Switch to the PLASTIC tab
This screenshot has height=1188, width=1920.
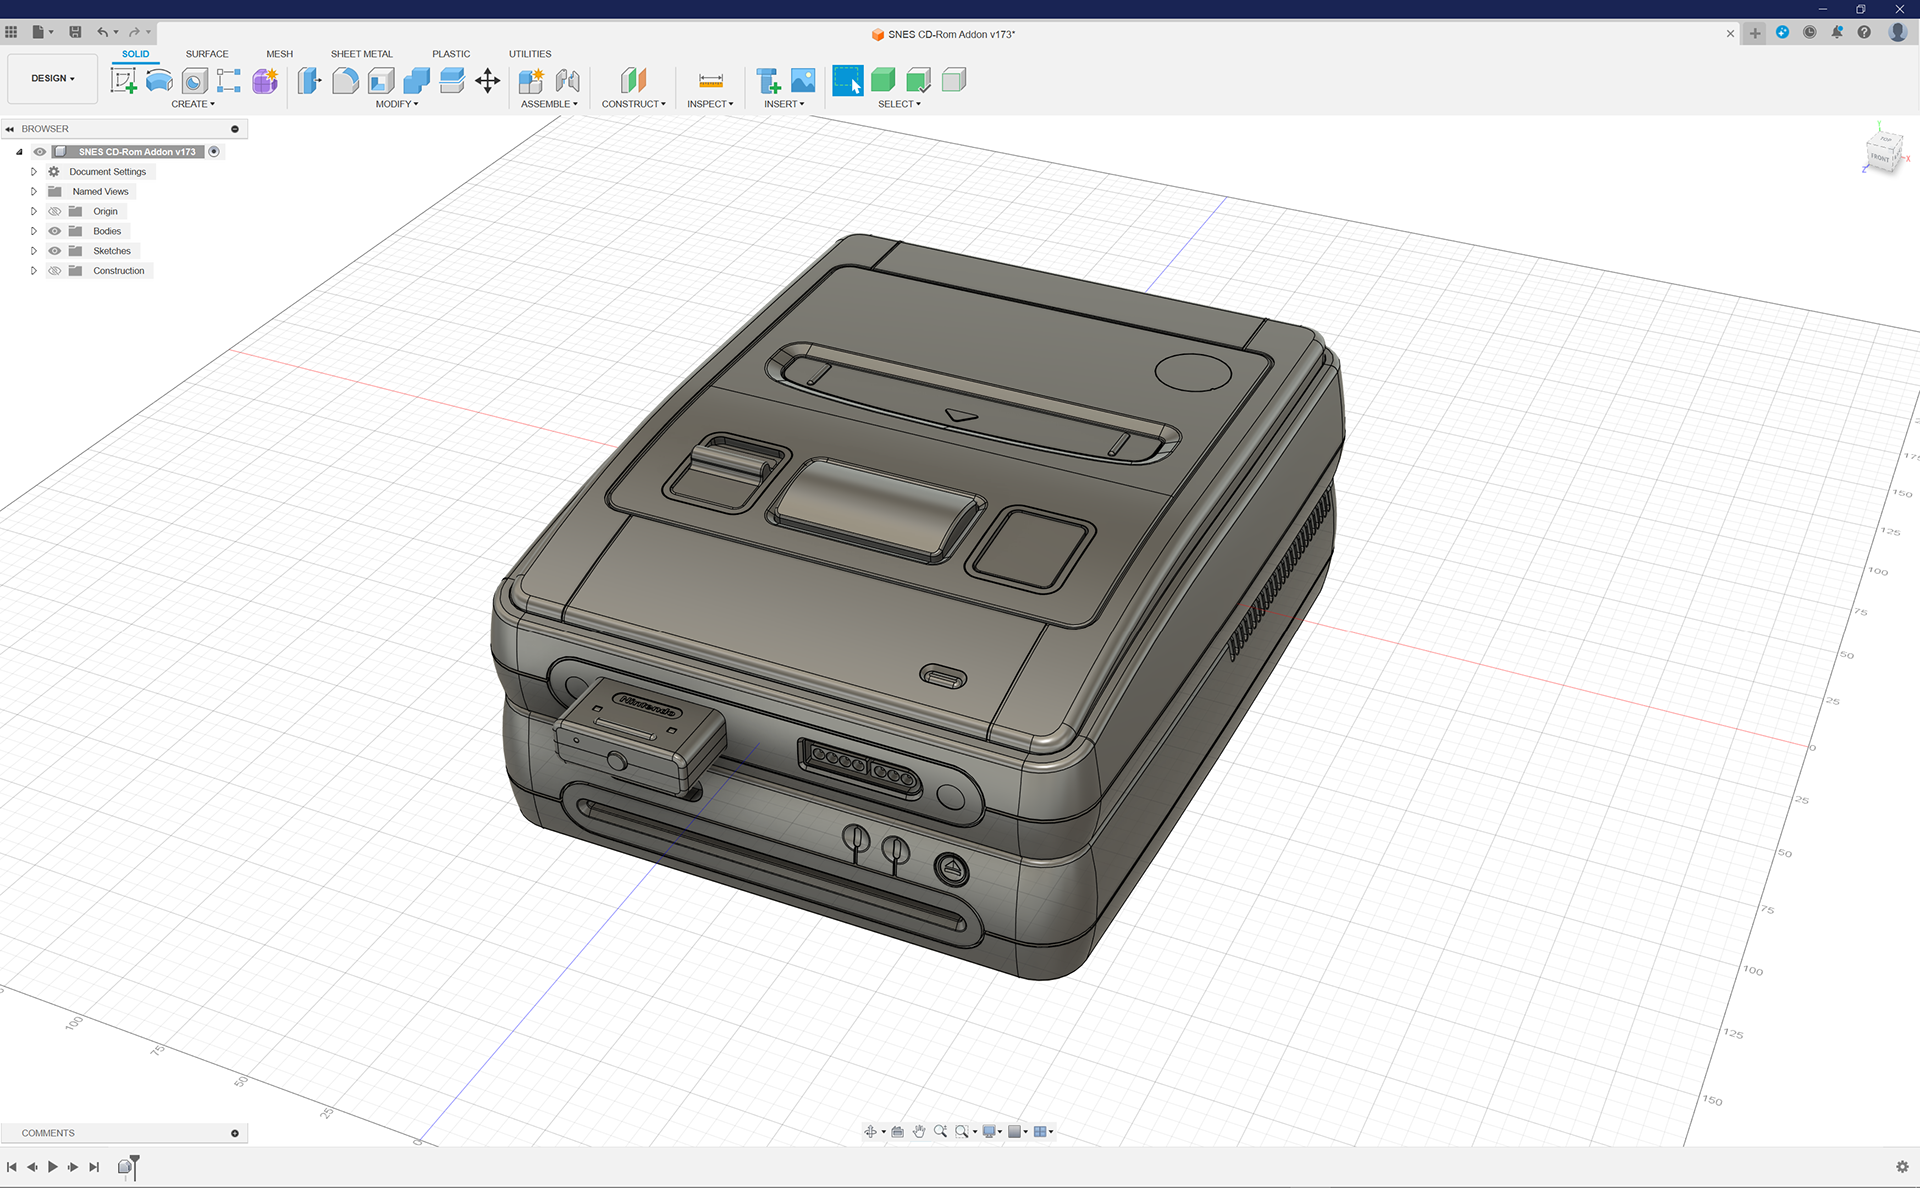coord(451,54)
